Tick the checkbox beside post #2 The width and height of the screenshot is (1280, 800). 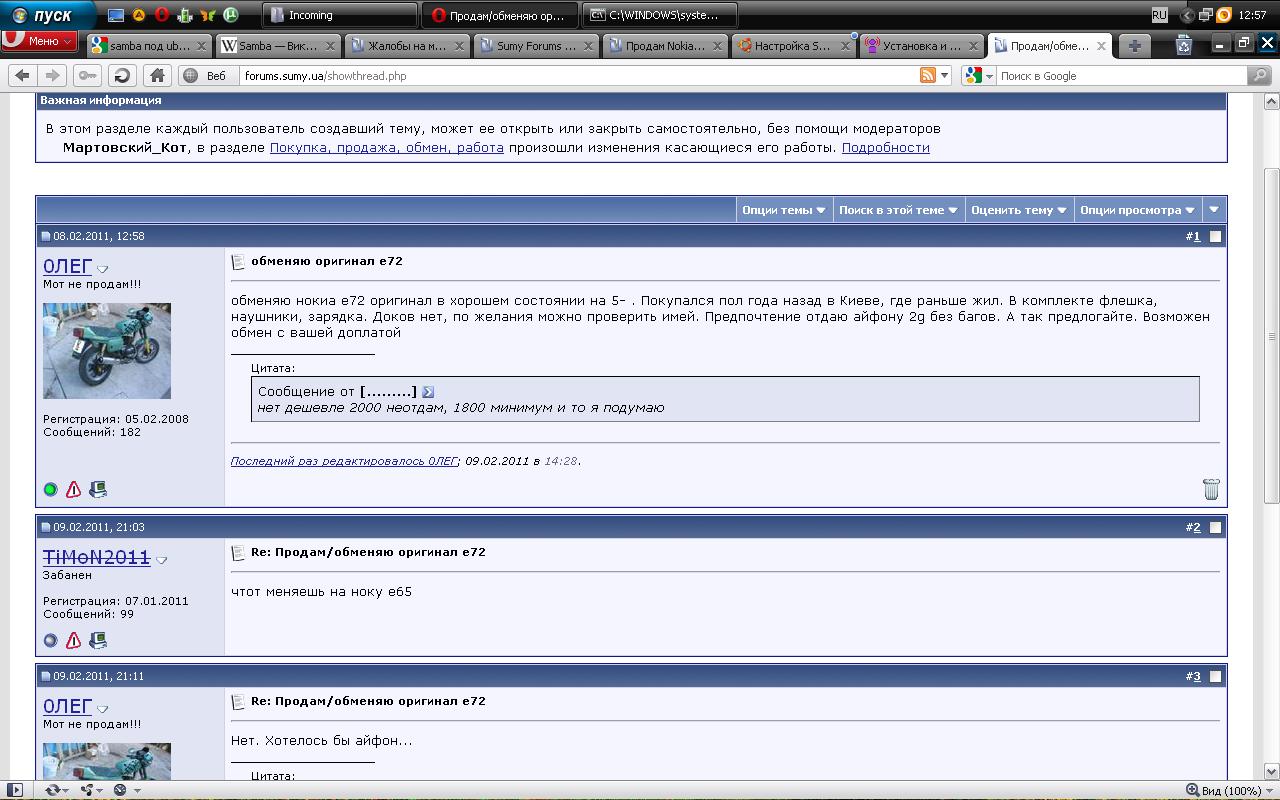(x=1216, y=528)
